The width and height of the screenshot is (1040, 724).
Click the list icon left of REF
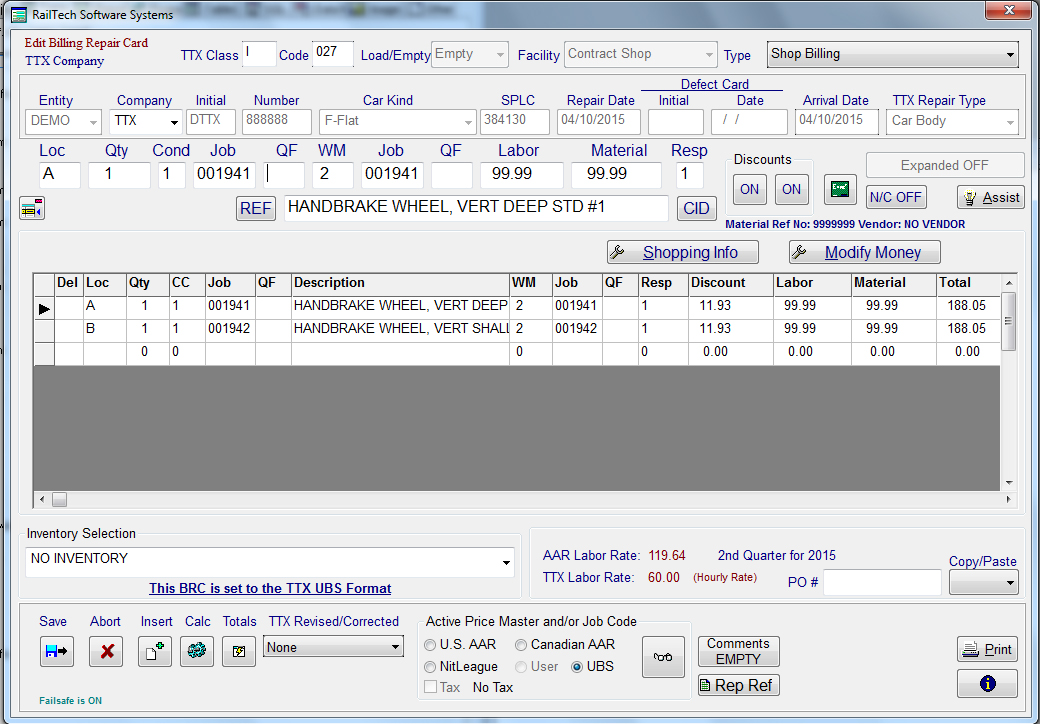32,208
